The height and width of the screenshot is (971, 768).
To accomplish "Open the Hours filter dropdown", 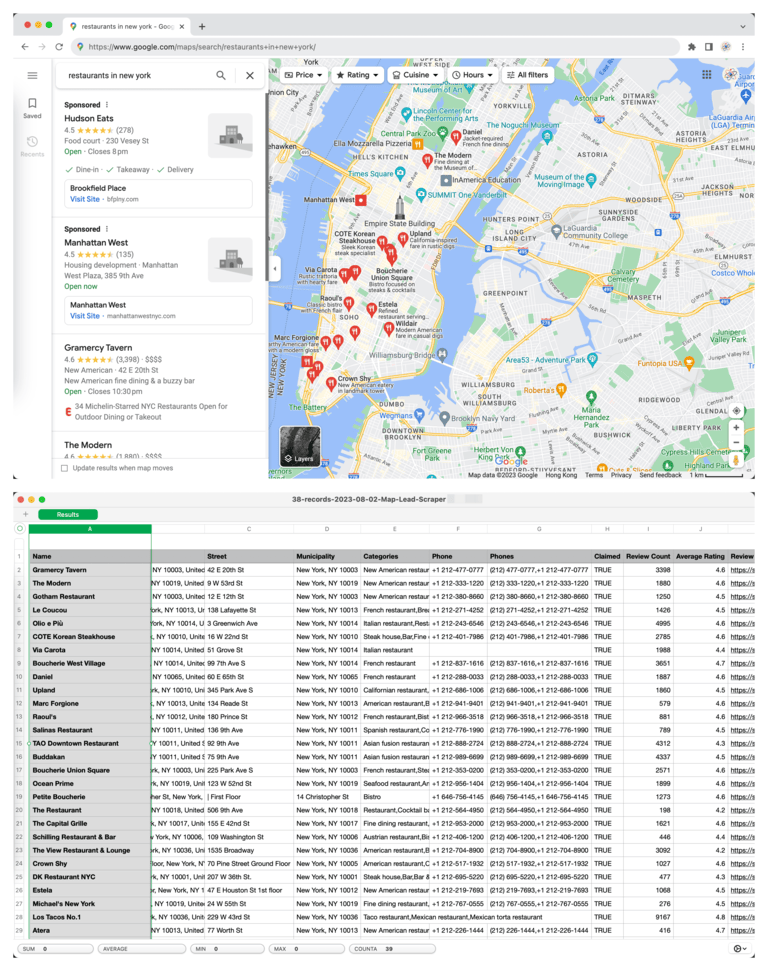I will (473, 75).
